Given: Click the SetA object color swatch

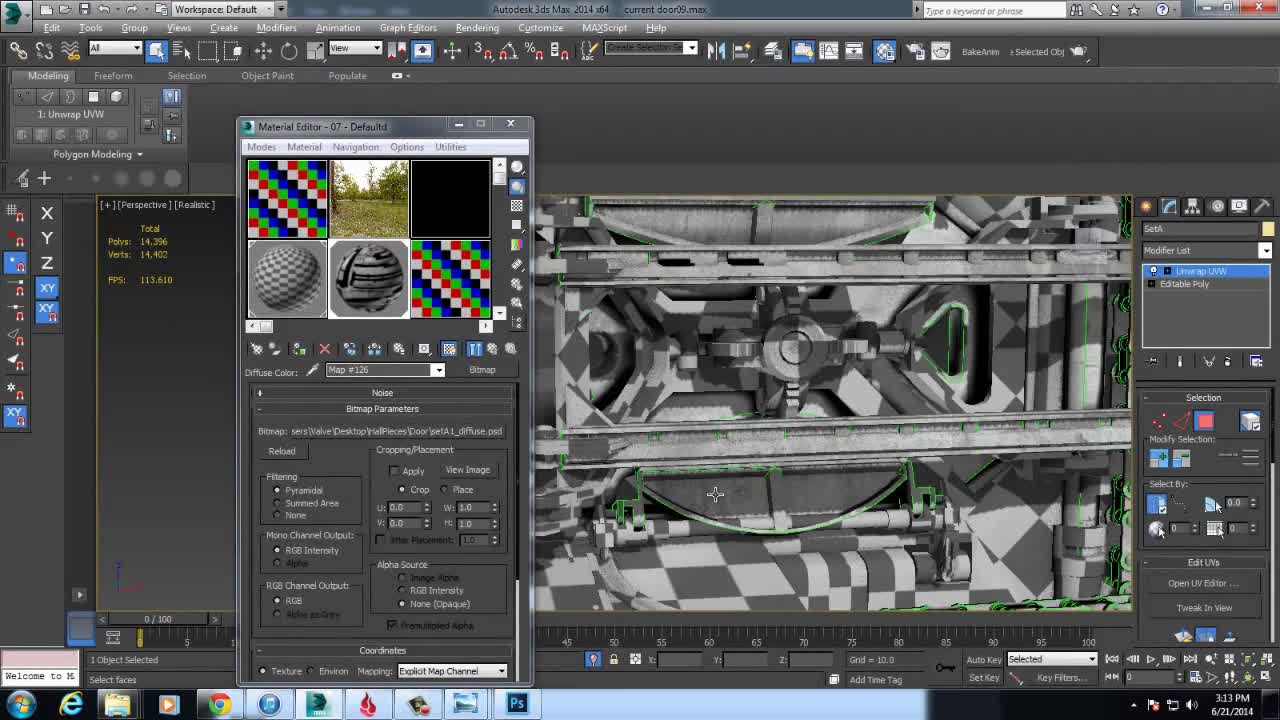Looking at the screenshot, I should (1267, 229).
